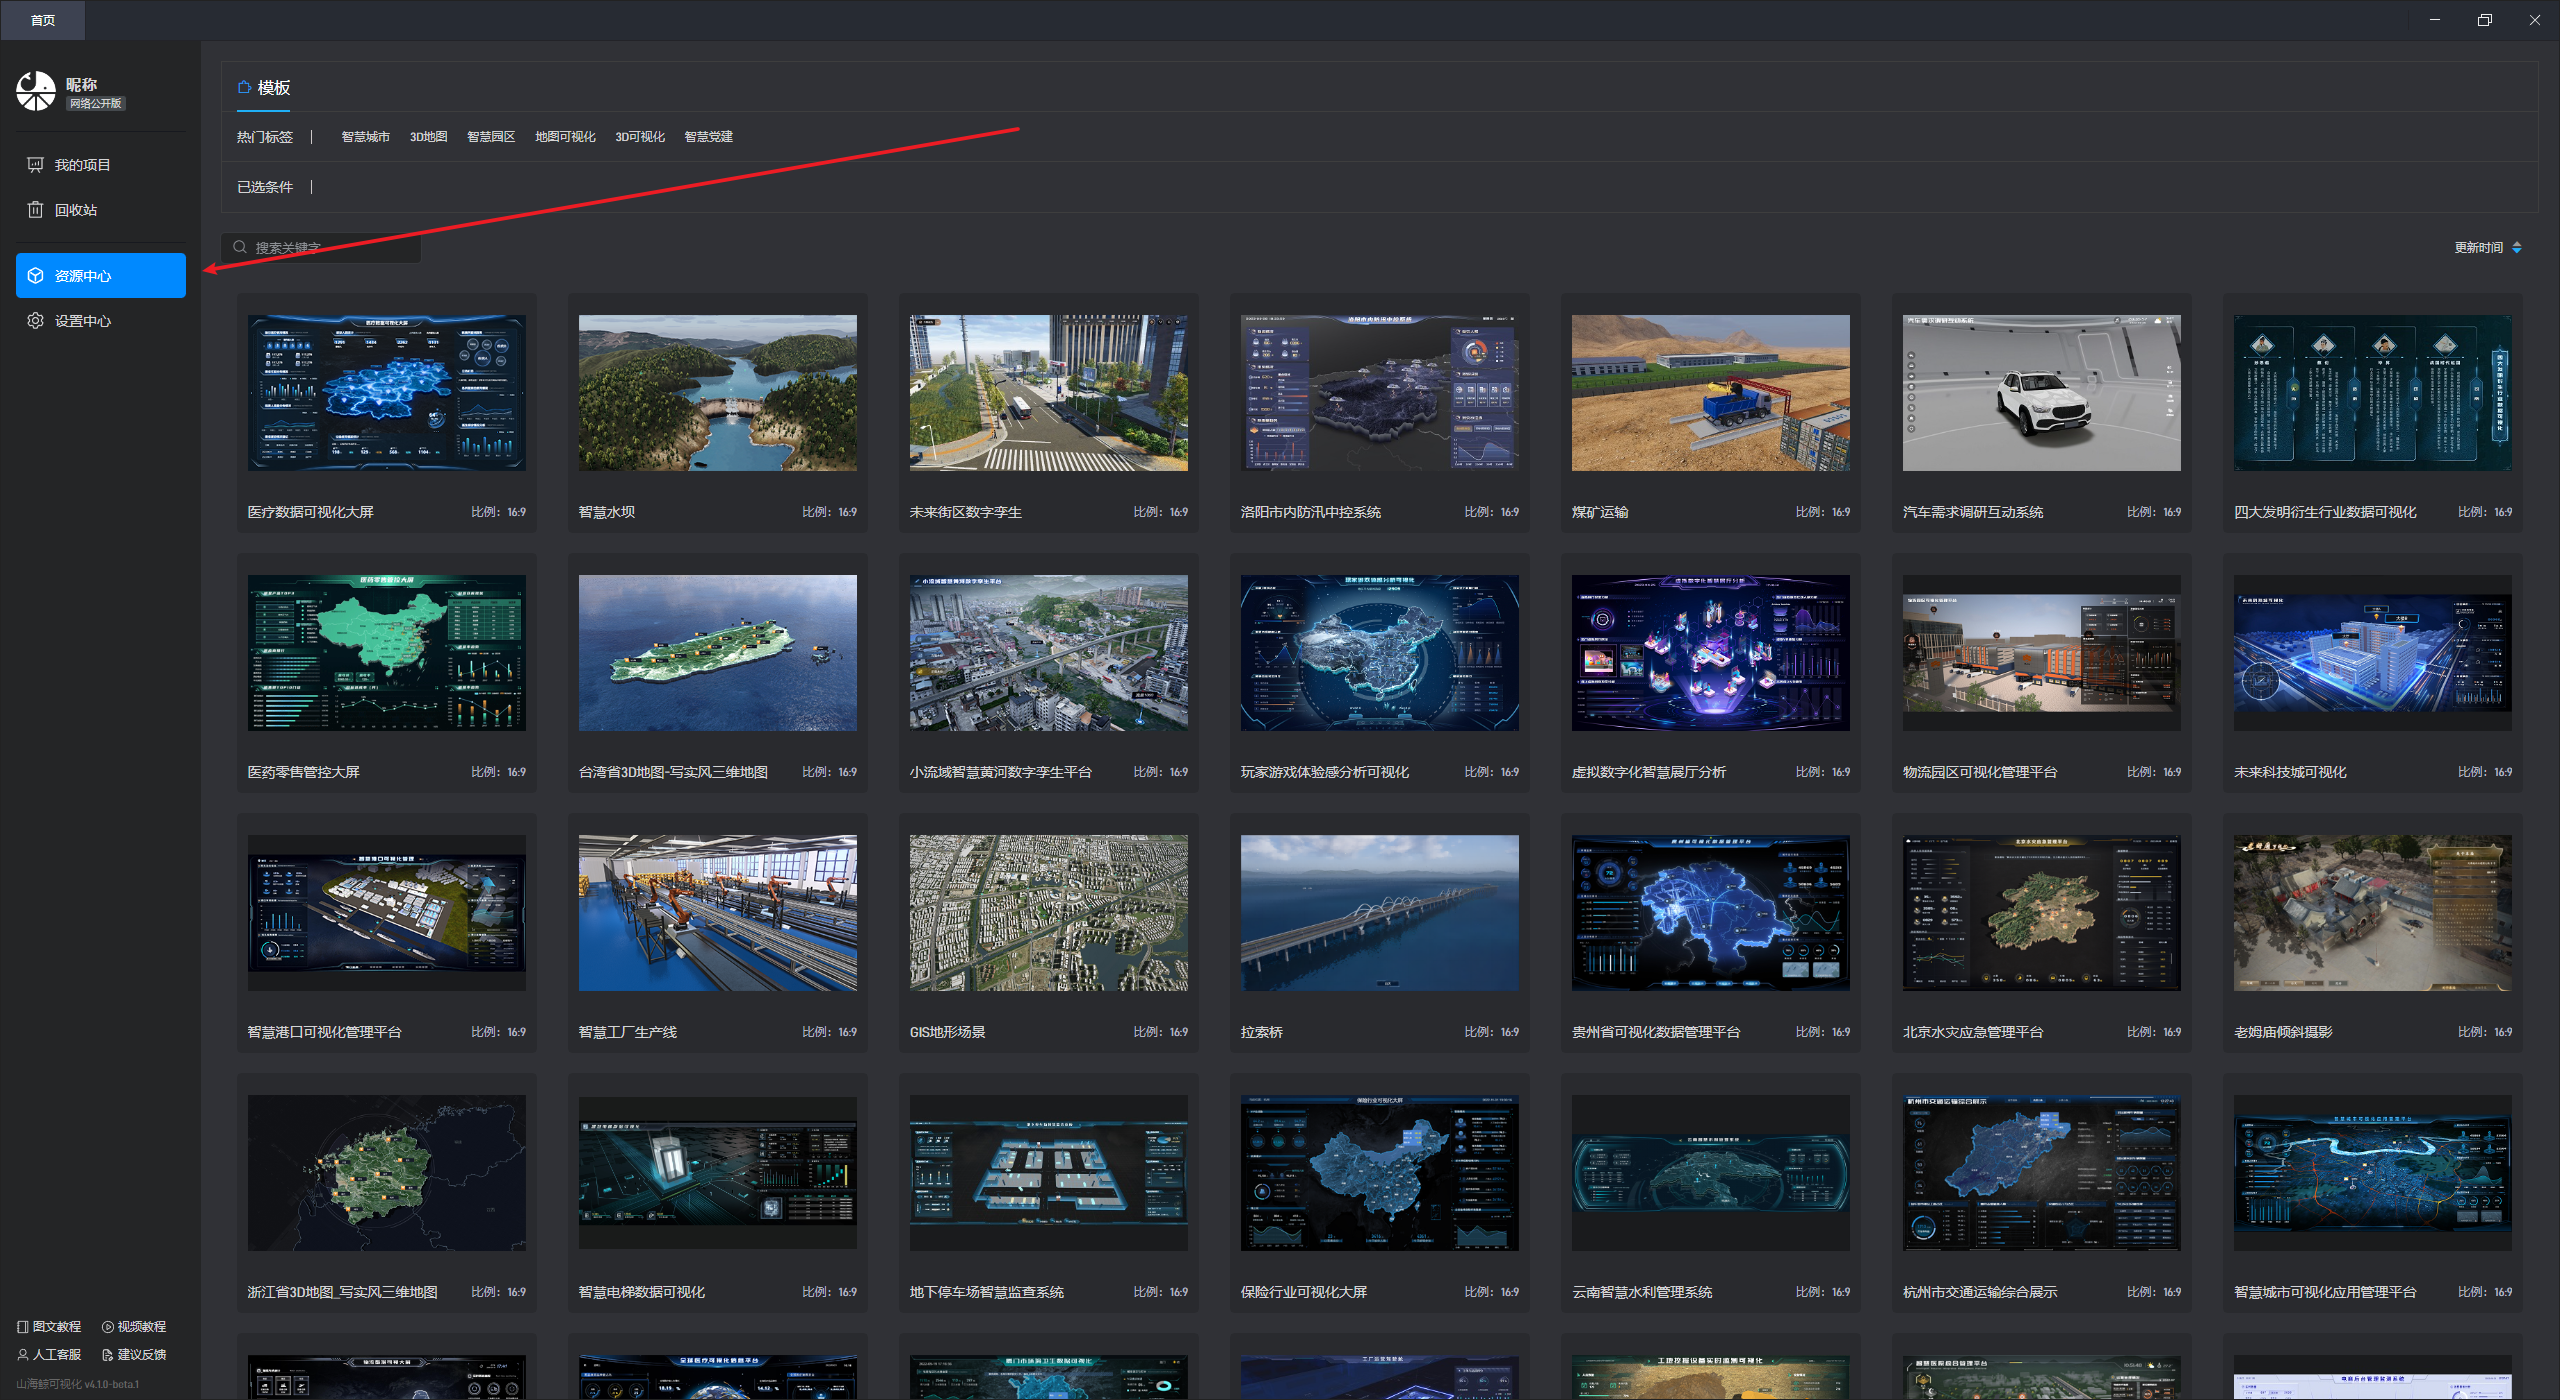Screen dimensions: 2560x1400
Task: Filter by the 地图可视化 tag
Action: (565, 137)
